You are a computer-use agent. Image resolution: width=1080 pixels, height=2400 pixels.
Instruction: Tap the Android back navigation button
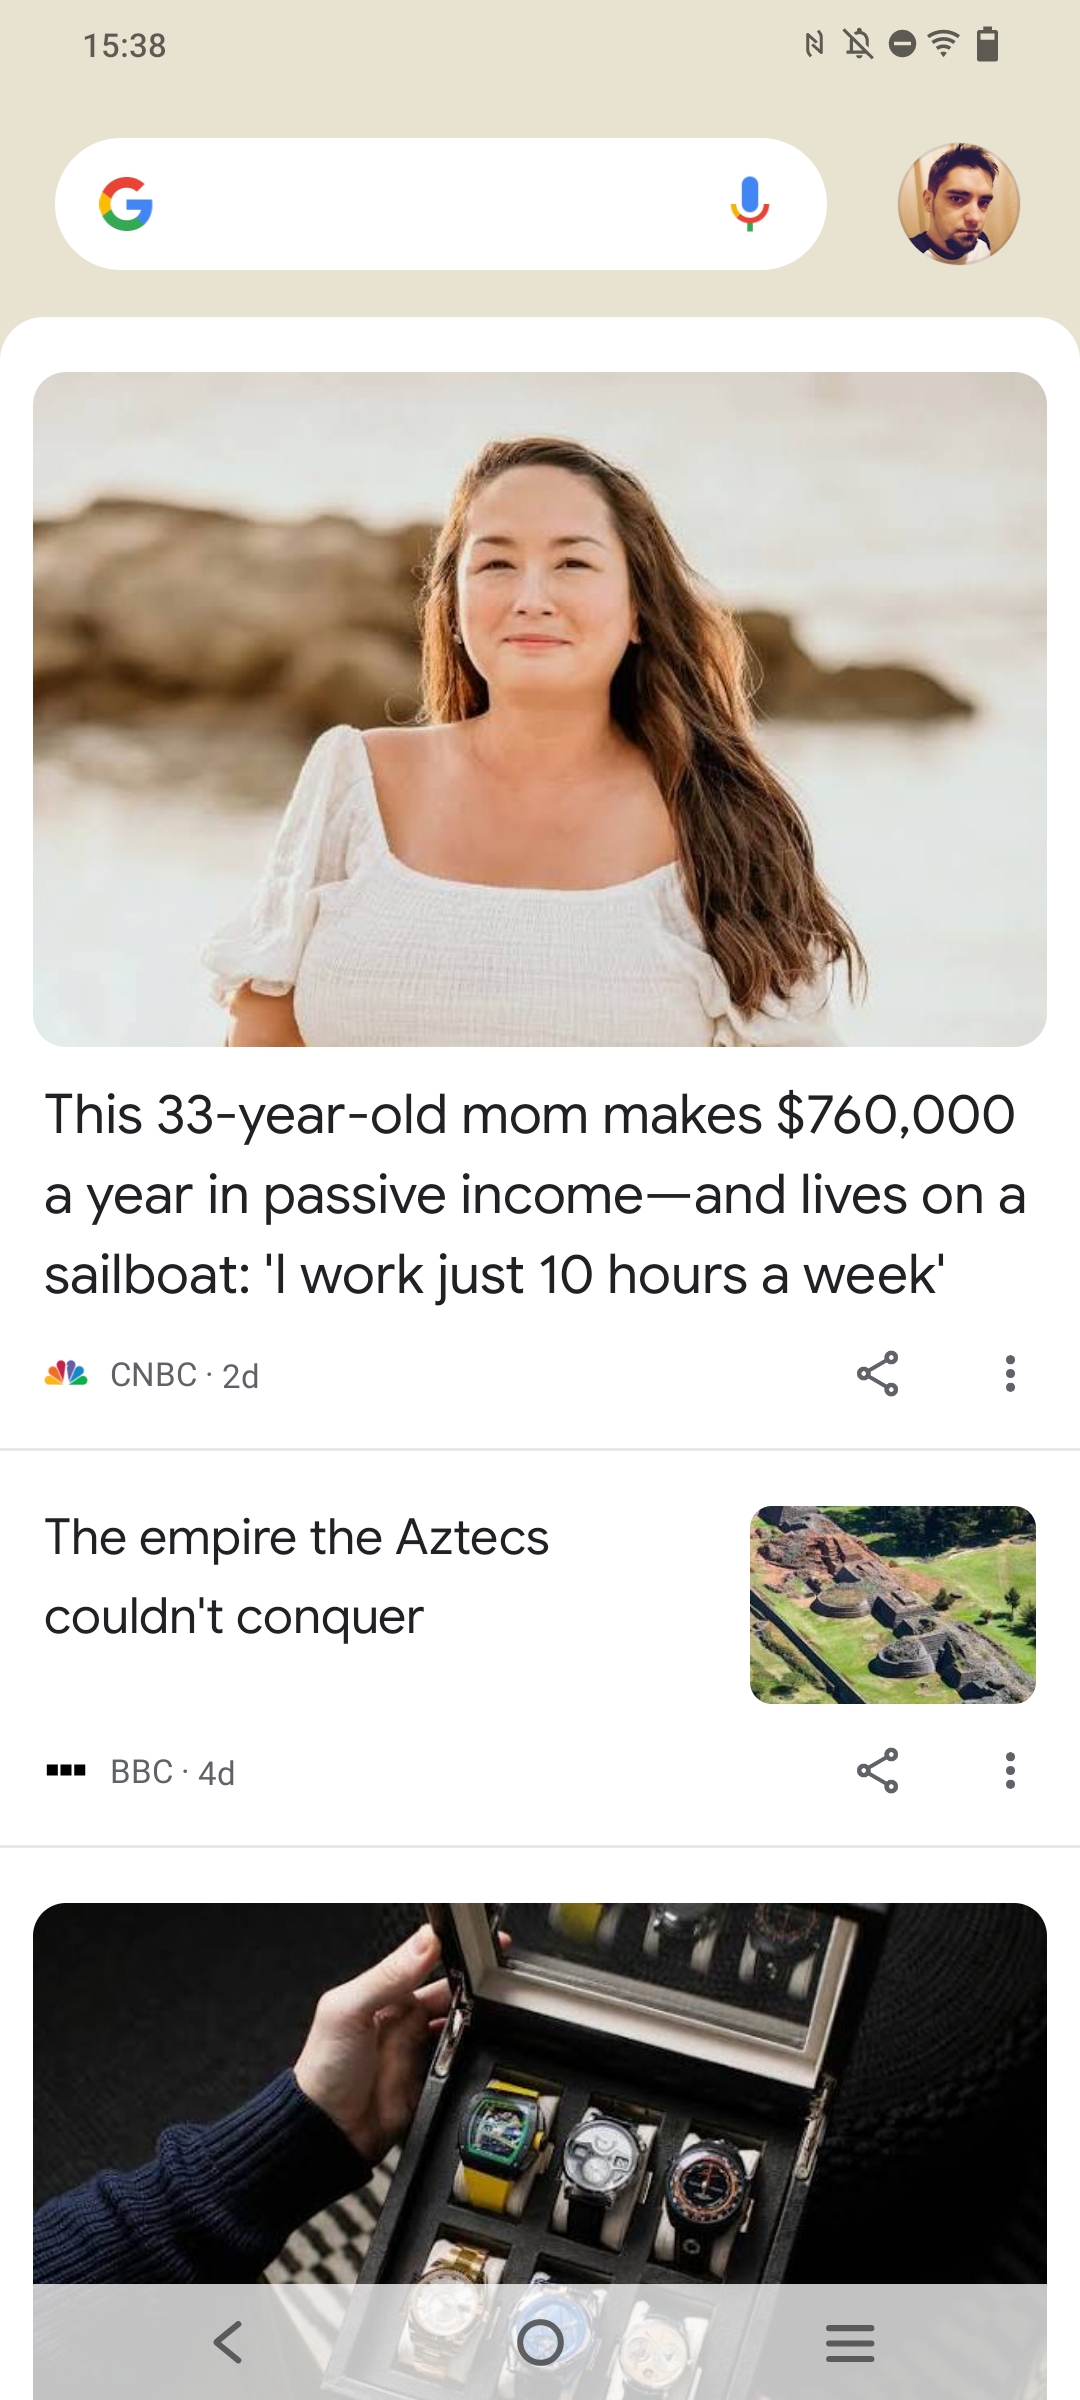click(228, 2342)
